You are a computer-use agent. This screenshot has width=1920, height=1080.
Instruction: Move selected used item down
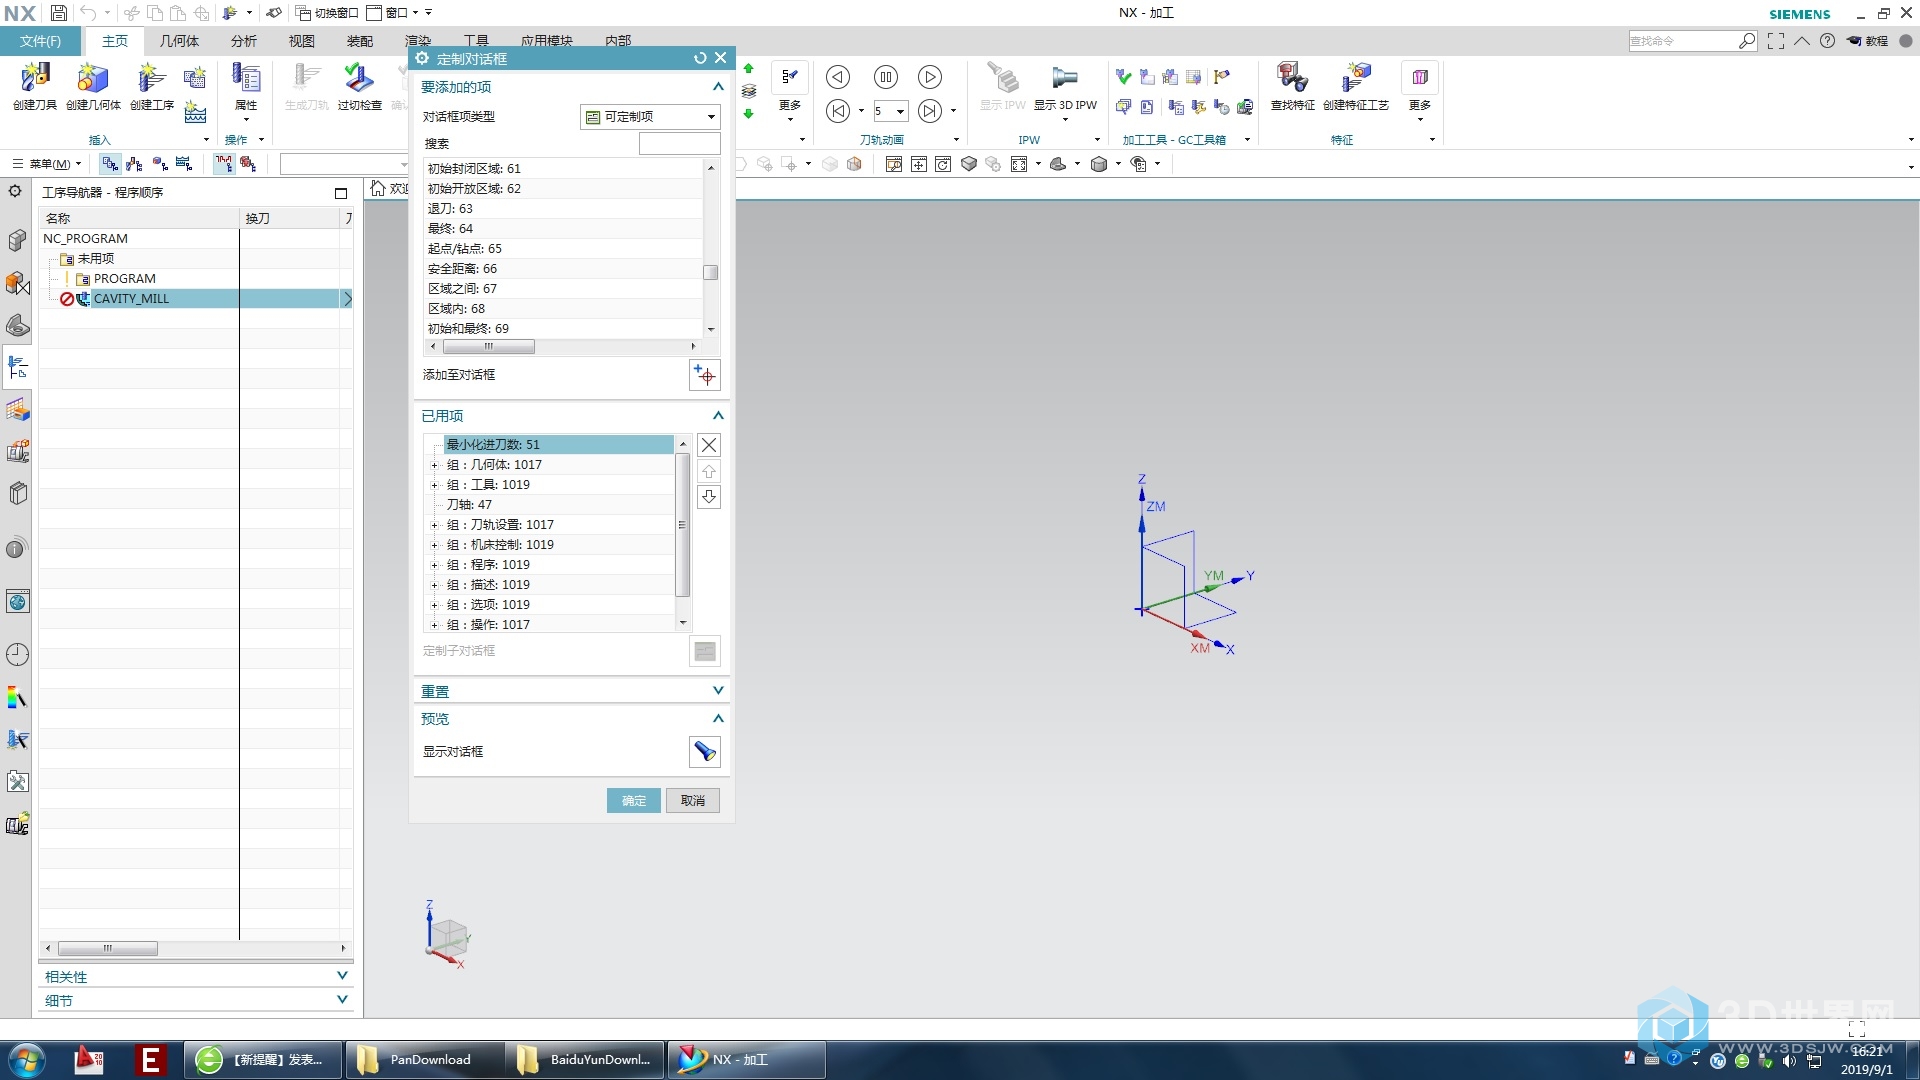click(709, 497)
